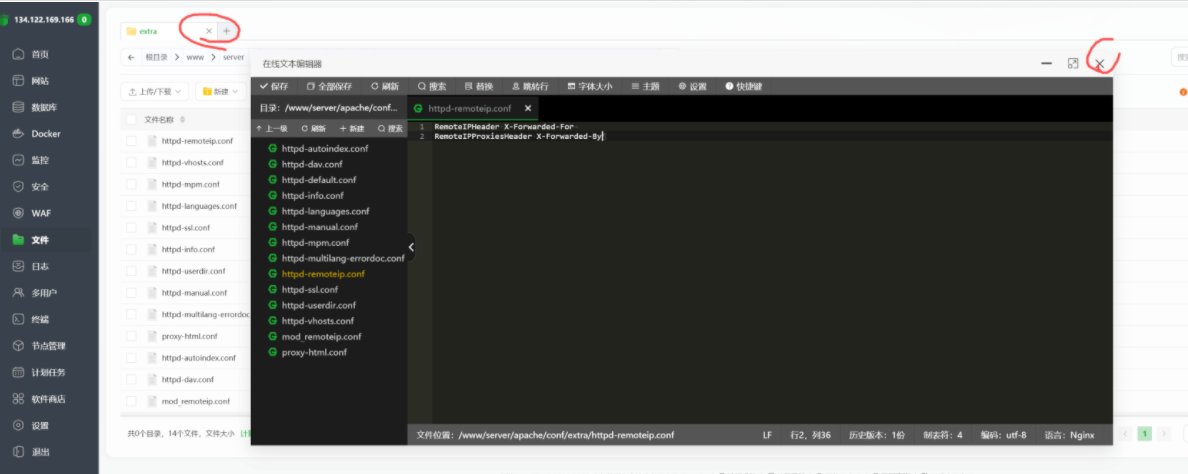Go to www in the breadcrumb

(x=195, y=58)
